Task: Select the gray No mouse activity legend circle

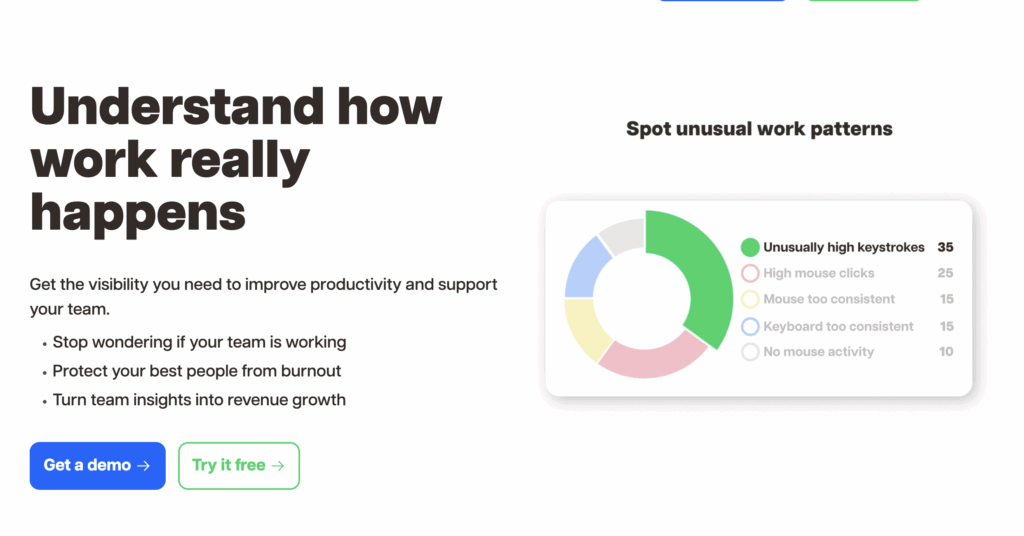Action: tap(750, 352)
